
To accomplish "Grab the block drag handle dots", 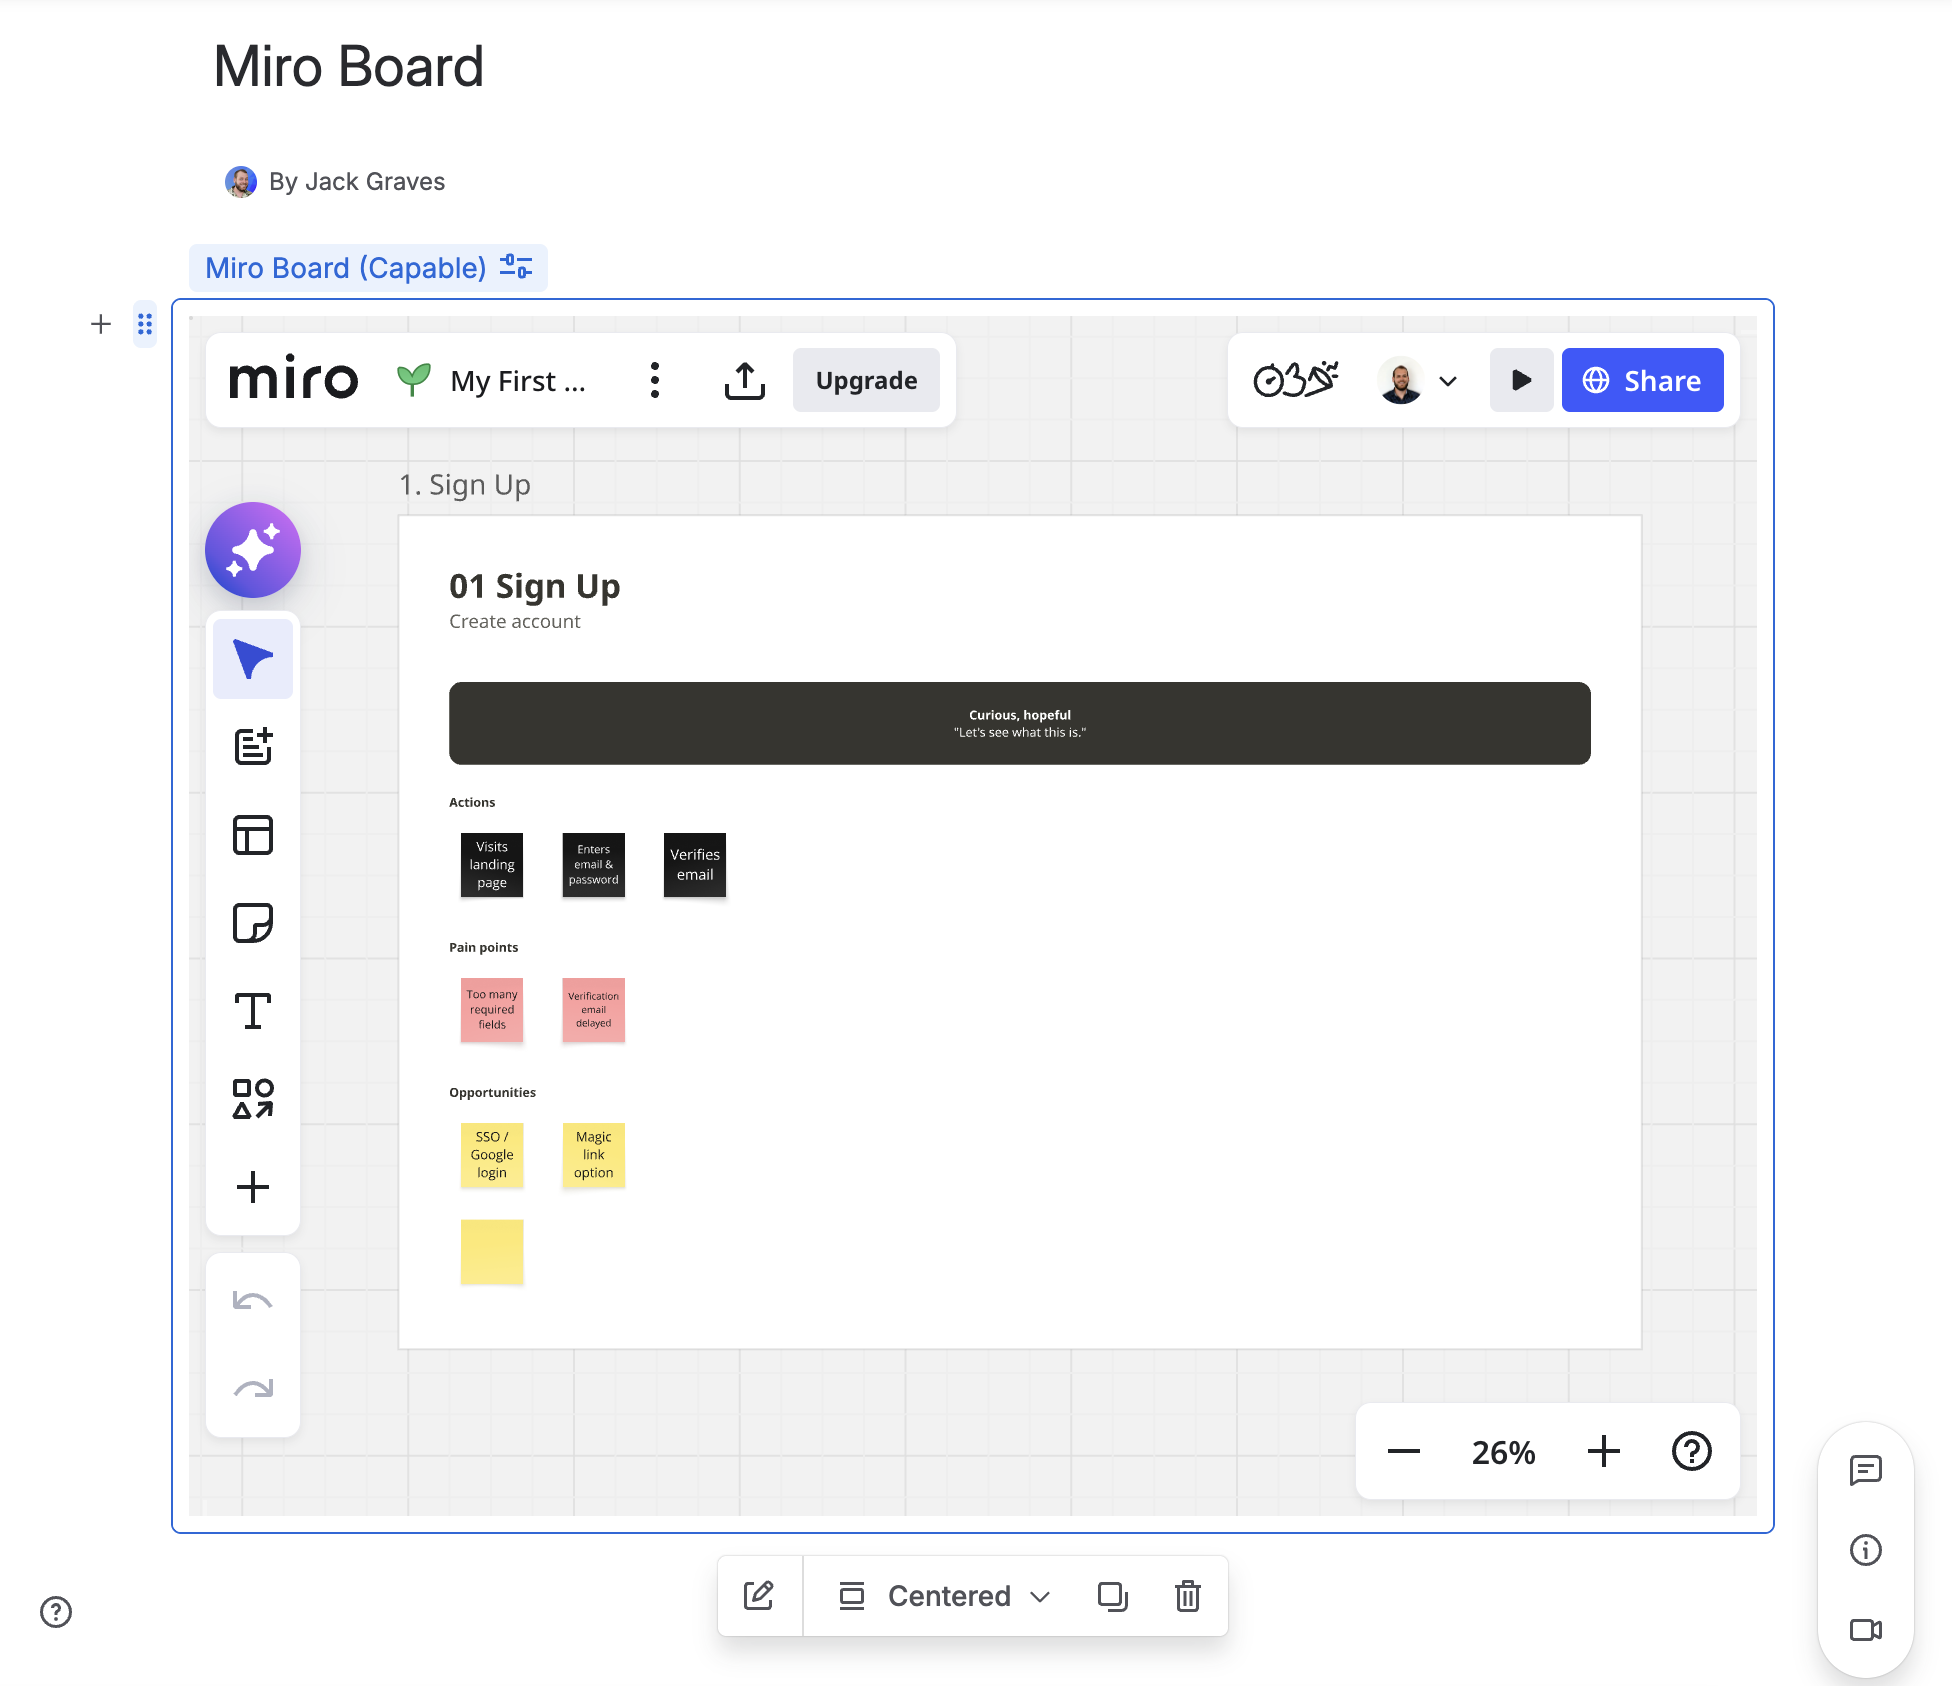I will point(145,324).
